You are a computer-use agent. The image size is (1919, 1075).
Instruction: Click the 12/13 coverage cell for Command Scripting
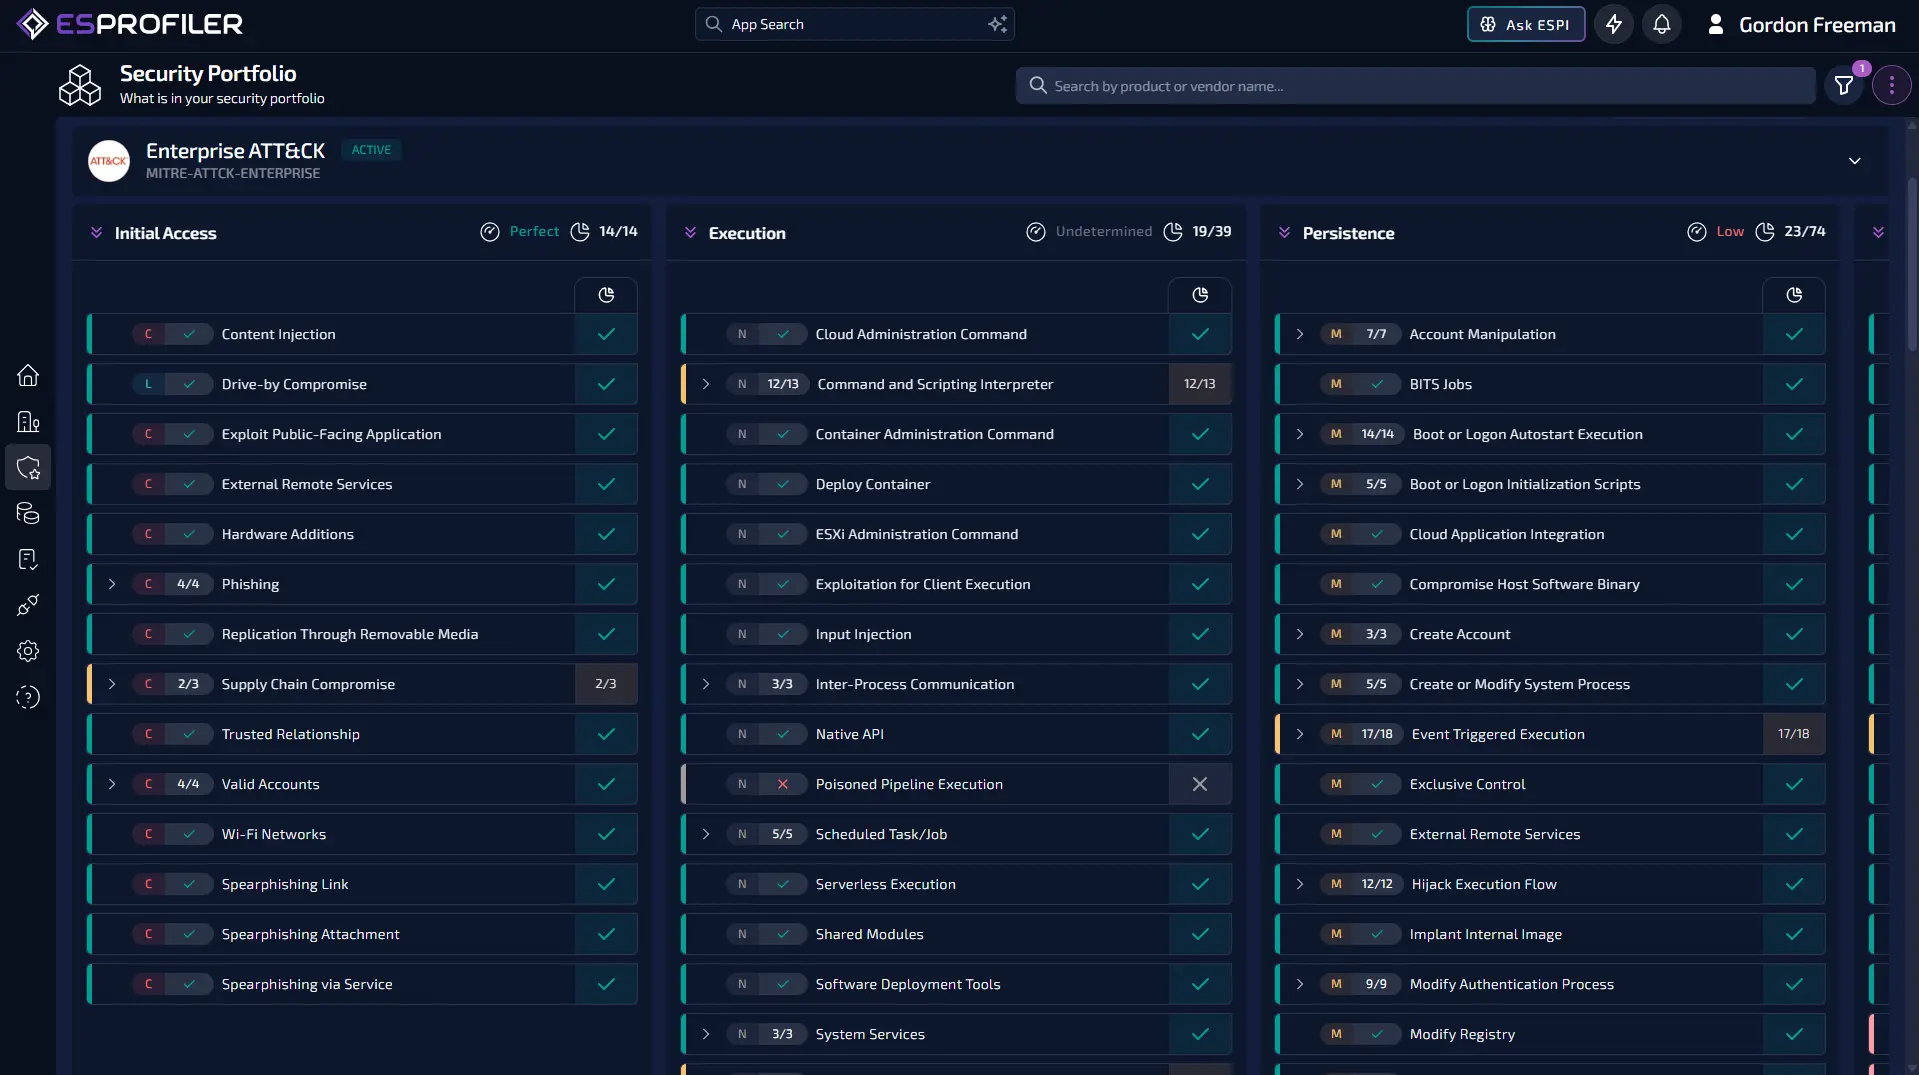(x=1200, y=384)
